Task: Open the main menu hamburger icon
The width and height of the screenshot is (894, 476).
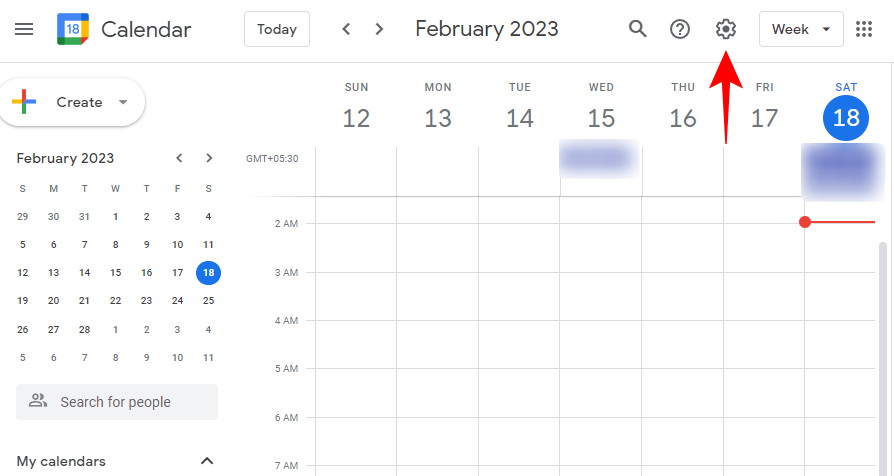Action: pyautogui.click(x=24, y=29)
